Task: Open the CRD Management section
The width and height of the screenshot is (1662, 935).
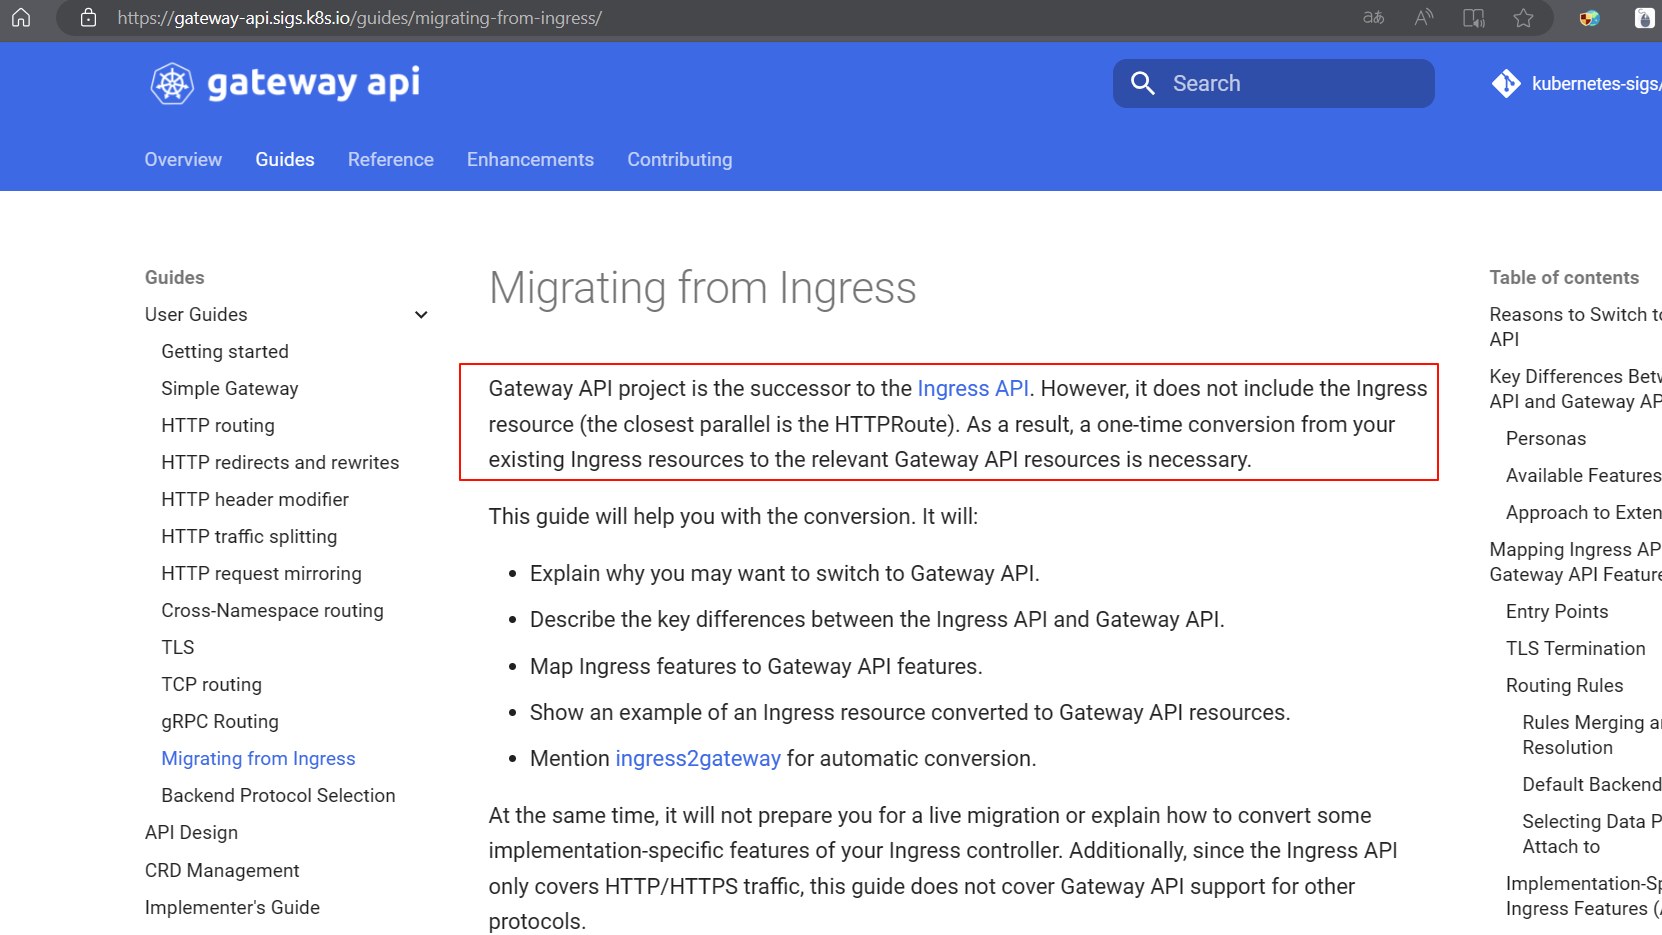Action: (x=222, y=871)
